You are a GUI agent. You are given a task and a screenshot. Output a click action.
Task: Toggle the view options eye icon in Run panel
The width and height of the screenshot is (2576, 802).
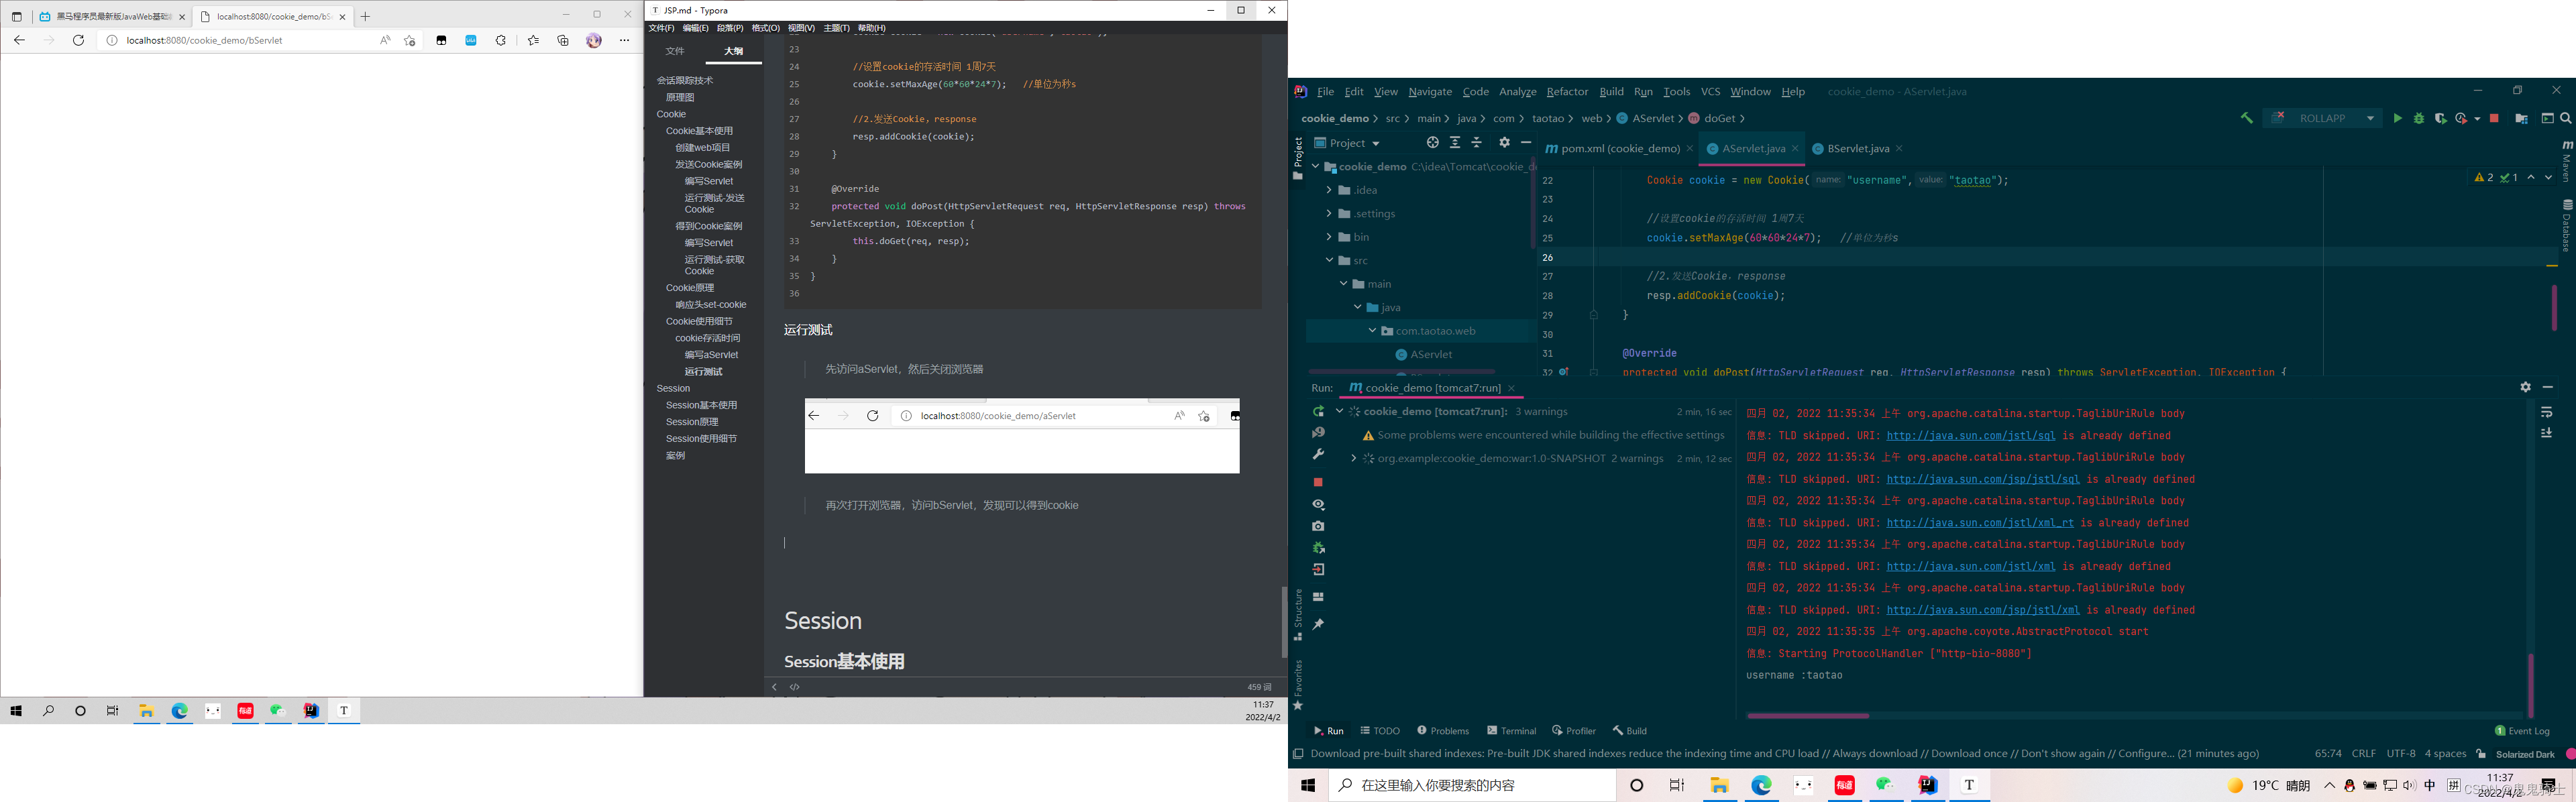tap(1318, 505)
